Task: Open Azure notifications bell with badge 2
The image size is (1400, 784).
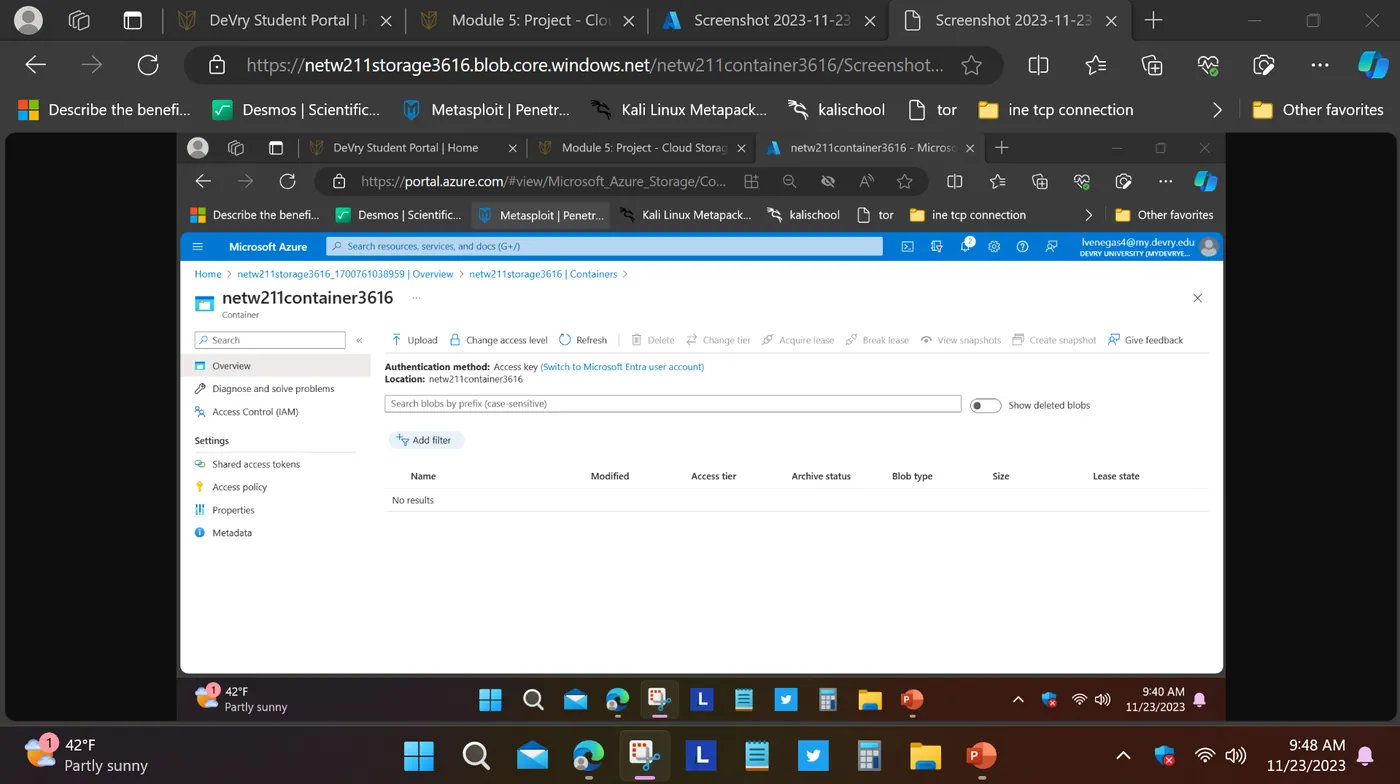Action: click(966, 246)
